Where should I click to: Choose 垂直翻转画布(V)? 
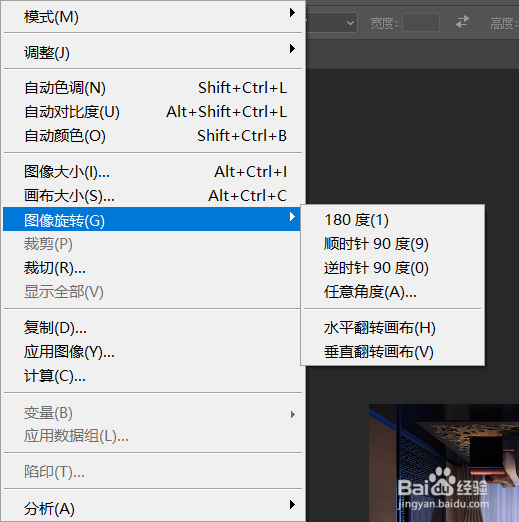pyautogui.click(x=393, y=352)
